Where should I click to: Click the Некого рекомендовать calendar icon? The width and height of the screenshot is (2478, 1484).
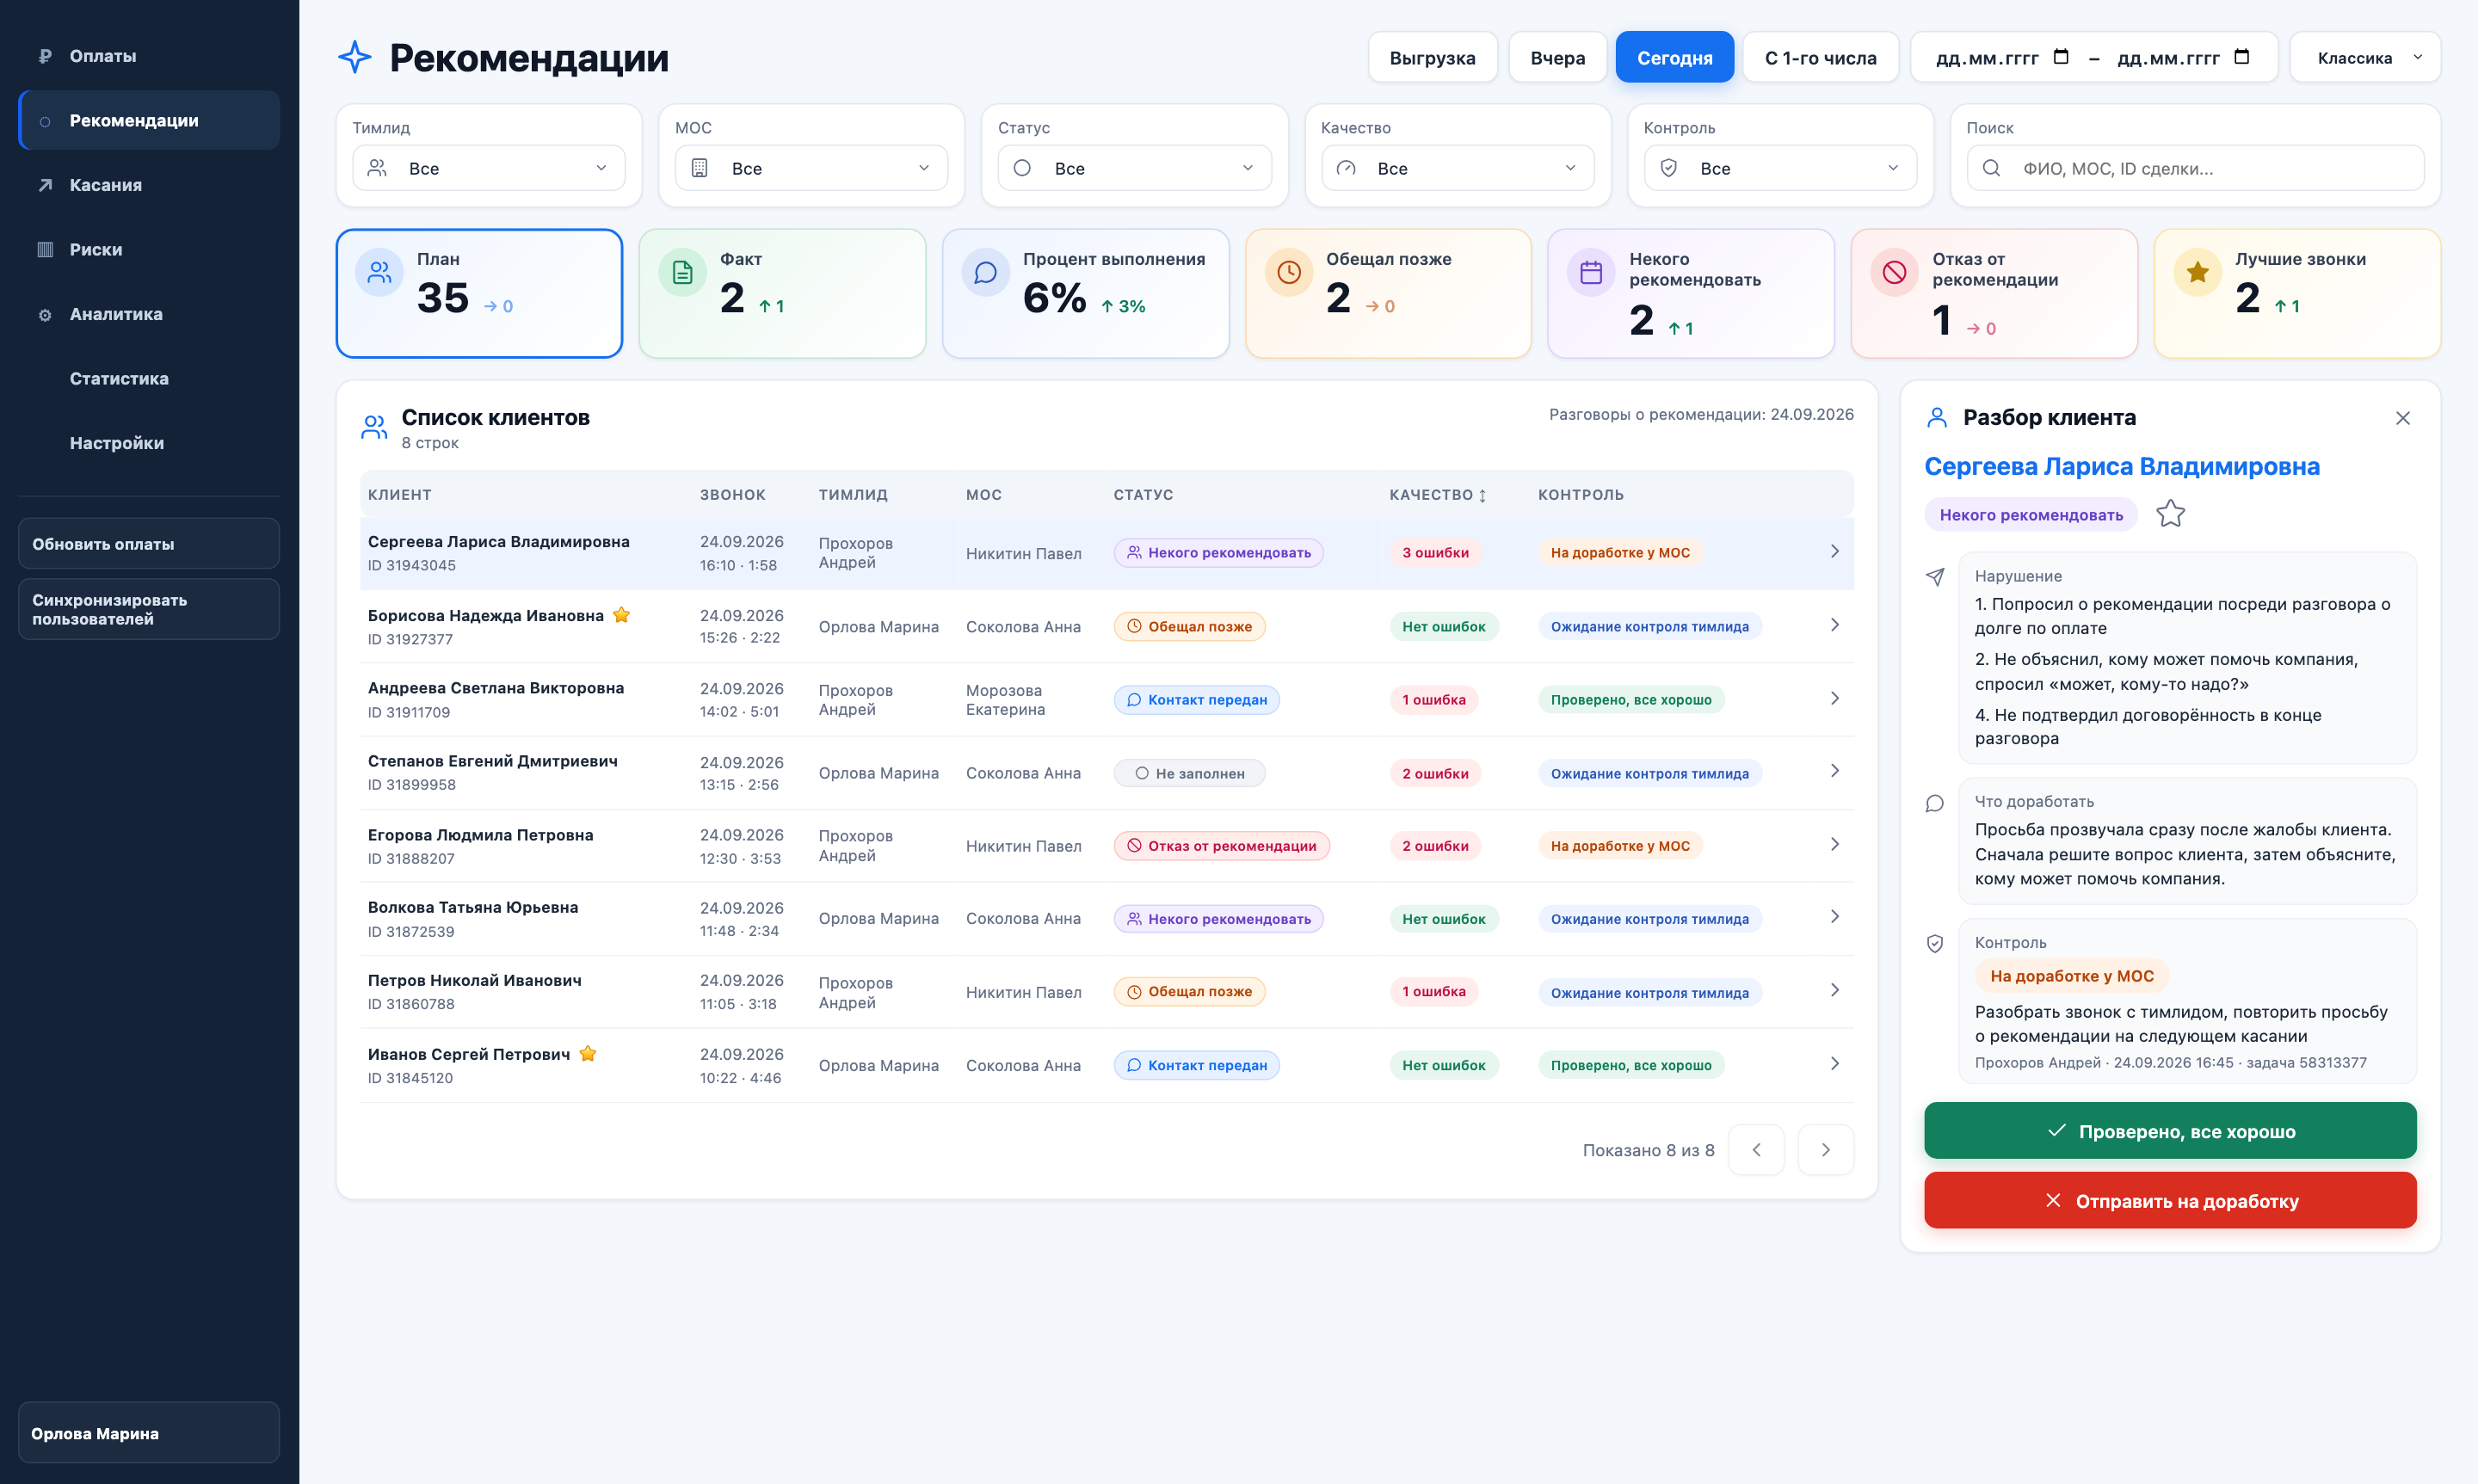[x=1591, y=272]
